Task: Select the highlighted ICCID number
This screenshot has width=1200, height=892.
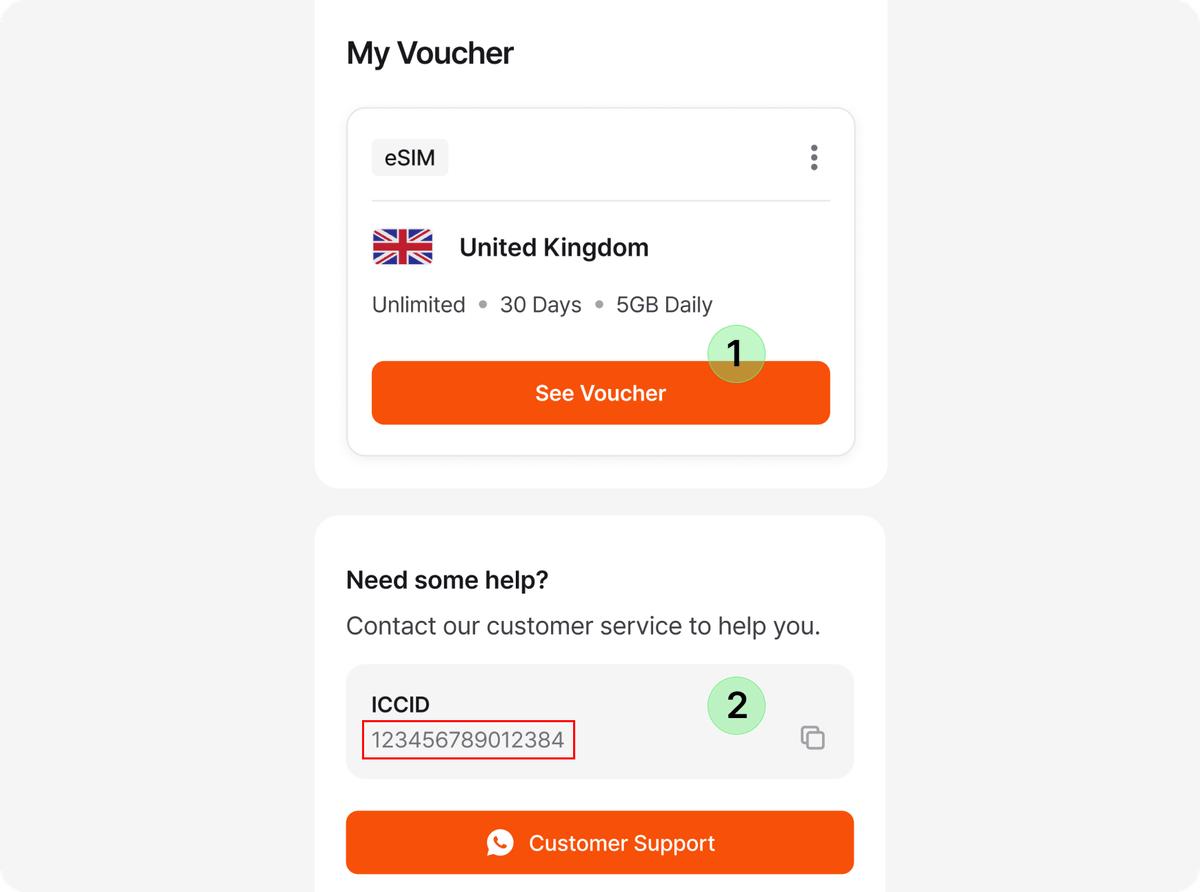Action: (x=468, y=740)
